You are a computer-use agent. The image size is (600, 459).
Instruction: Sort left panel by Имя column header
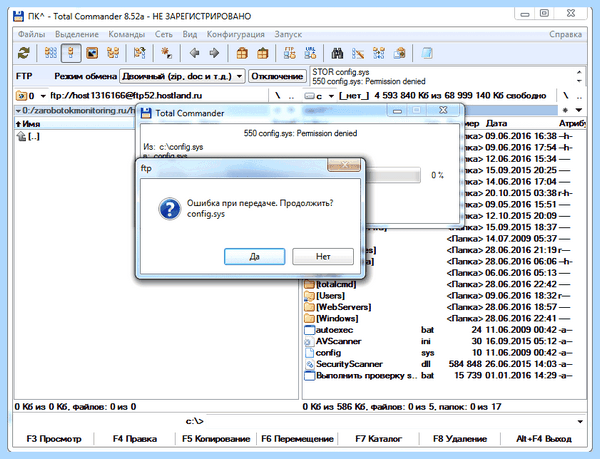click(x=75, y=124)
